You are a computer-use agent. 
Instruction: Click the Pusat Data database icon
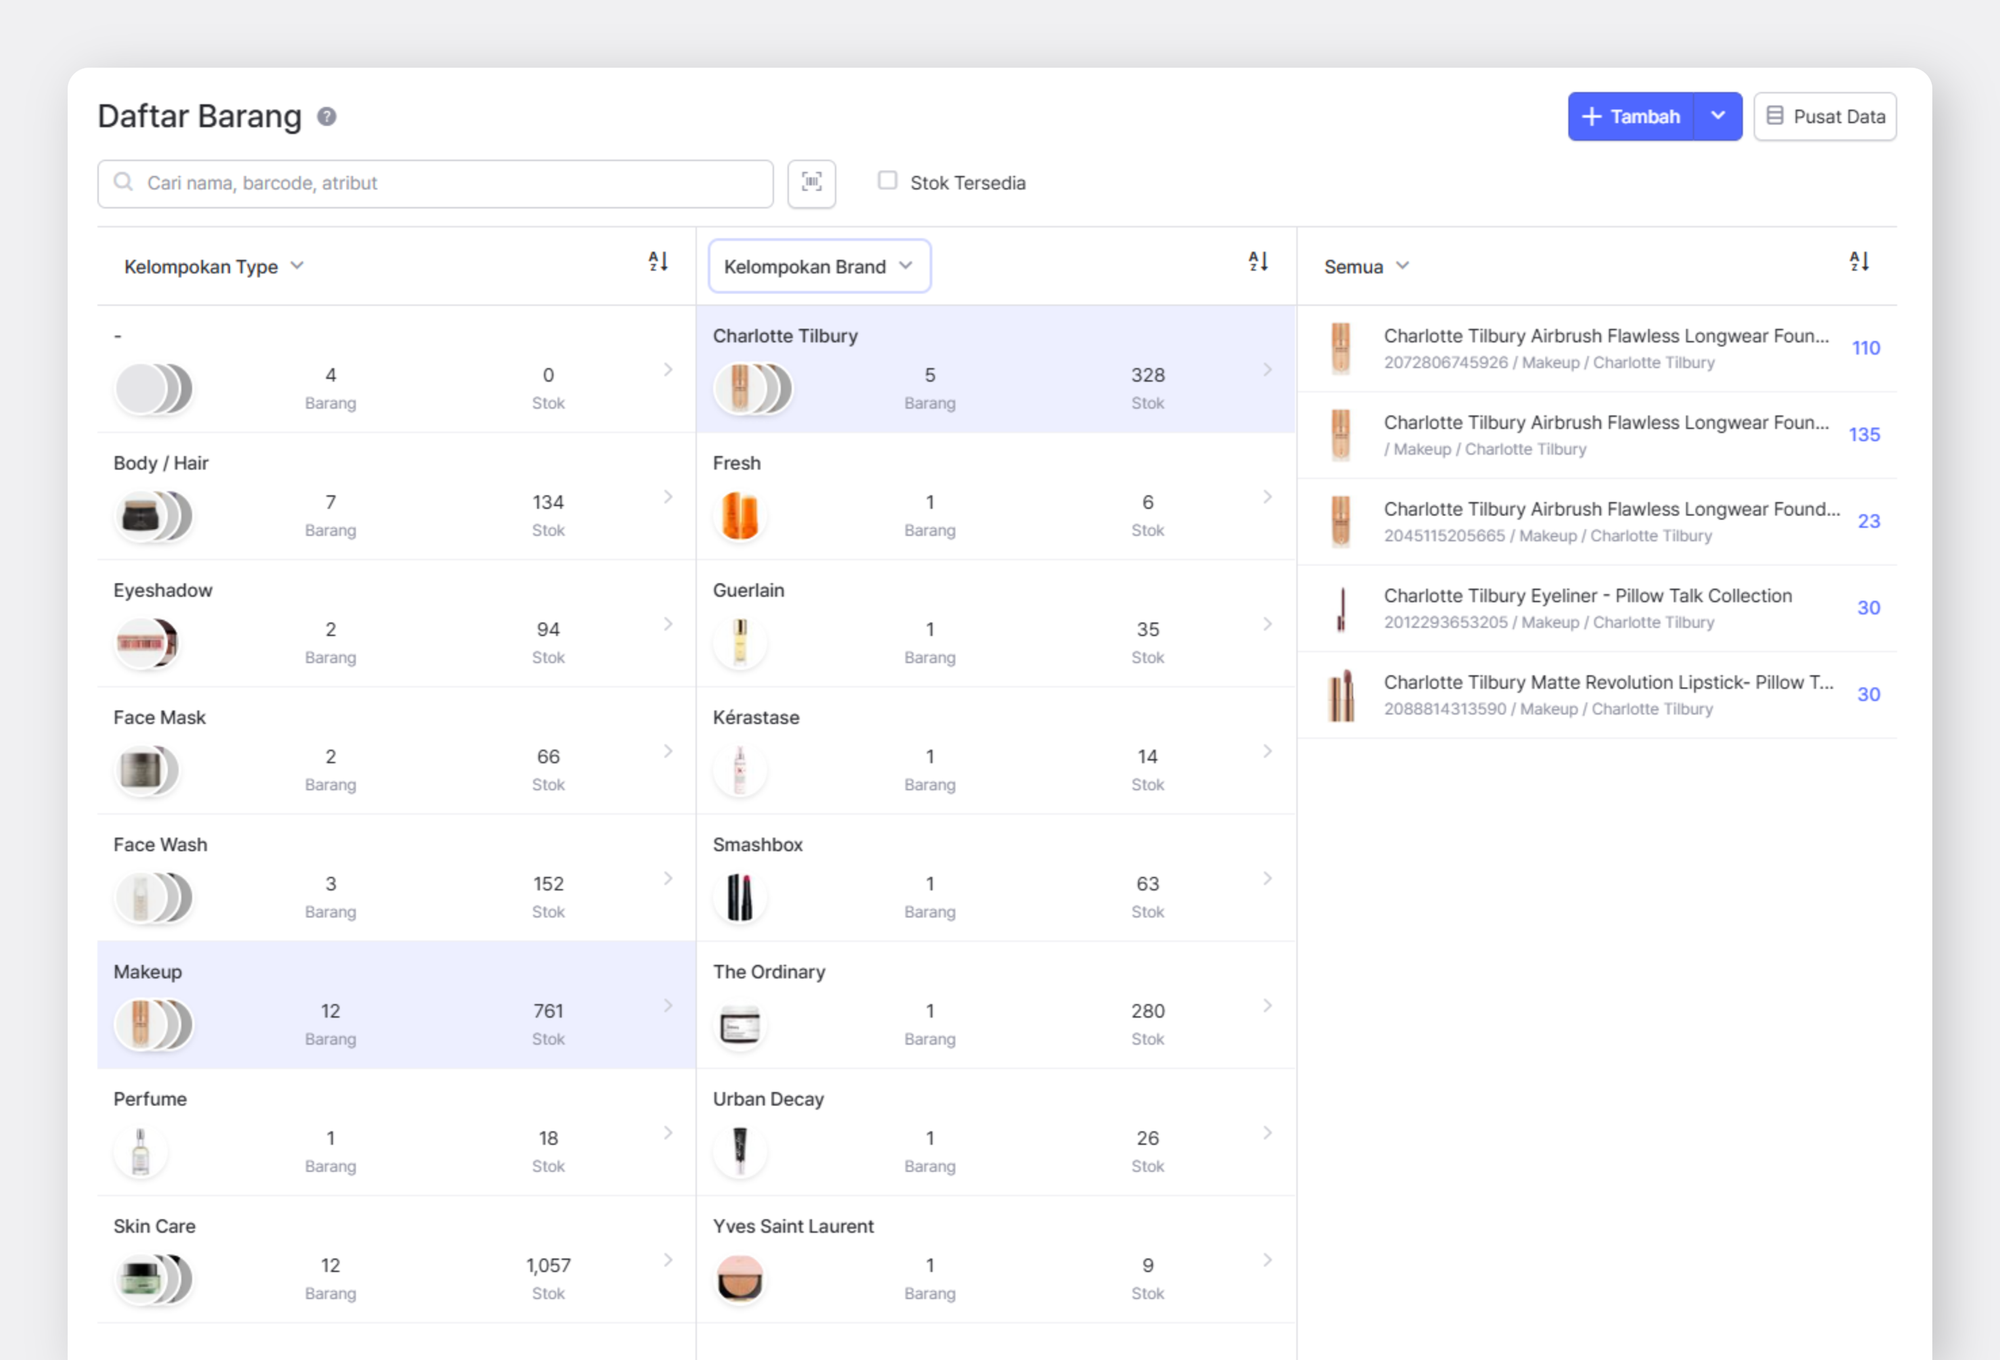point(1775,116)
